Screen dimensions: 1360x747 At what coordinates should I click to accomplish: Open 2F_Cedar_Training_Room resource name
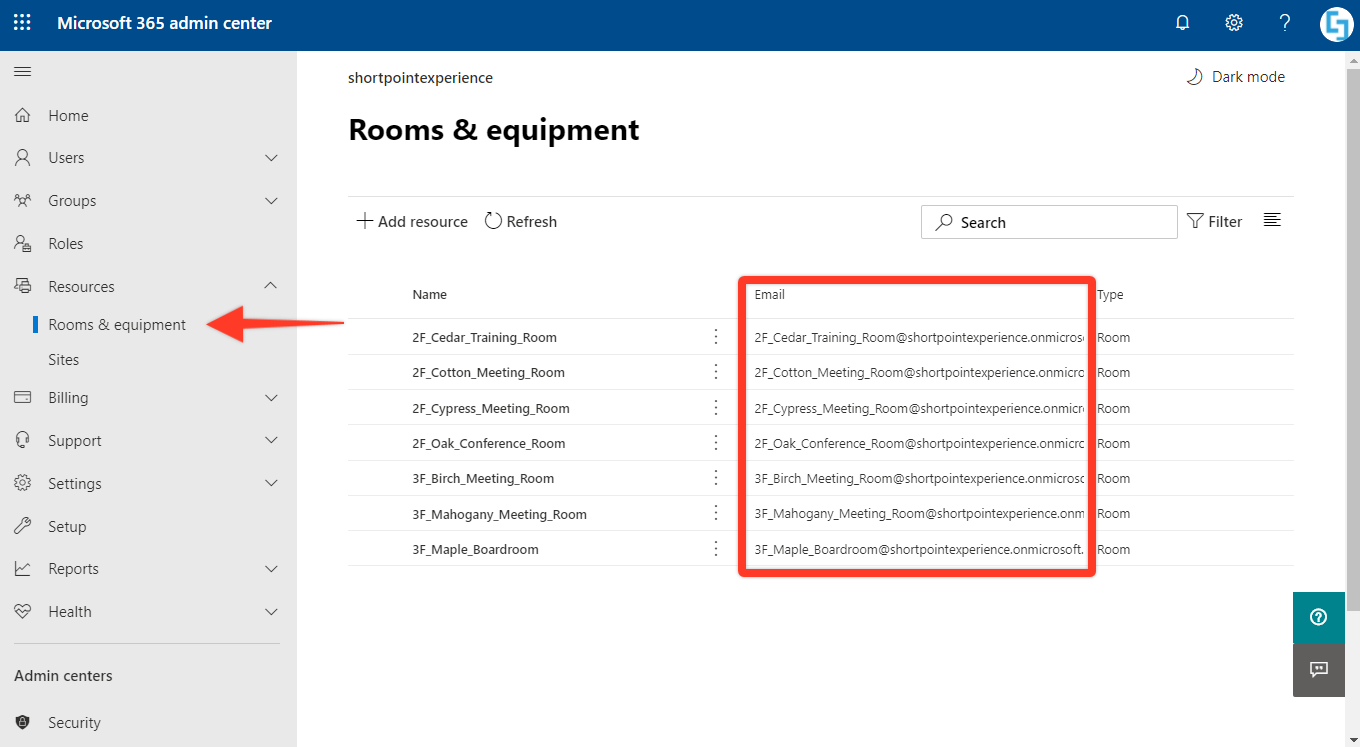pos(484,338)
